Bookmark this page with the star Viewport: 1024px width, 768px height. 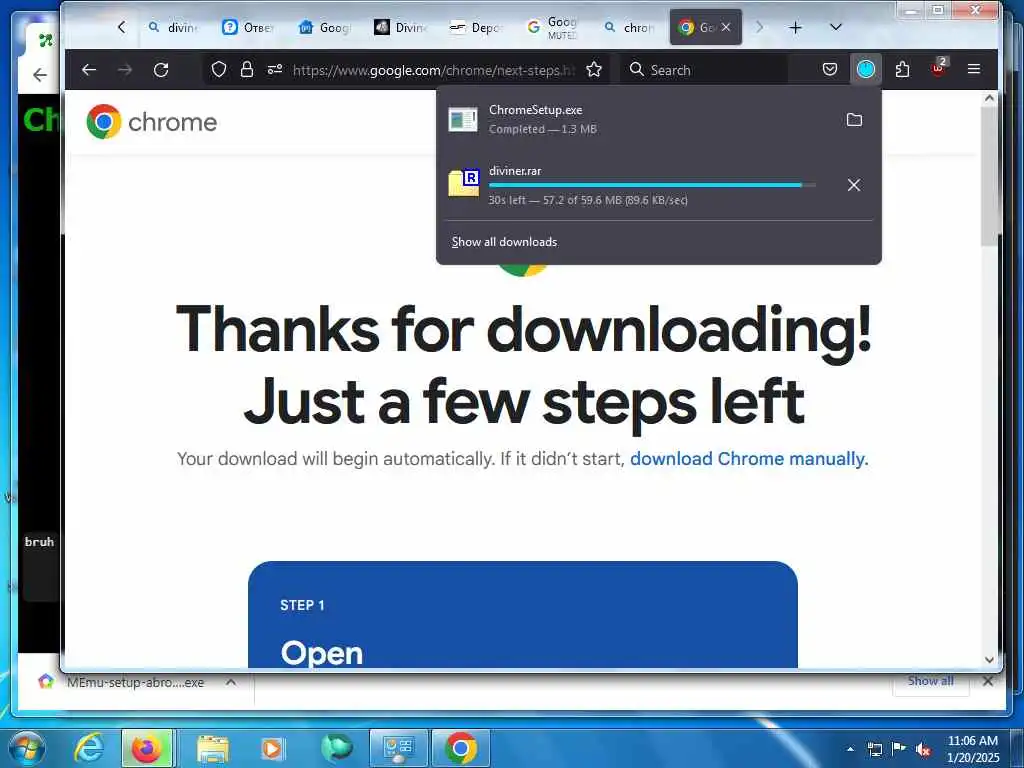coord(594,69)
